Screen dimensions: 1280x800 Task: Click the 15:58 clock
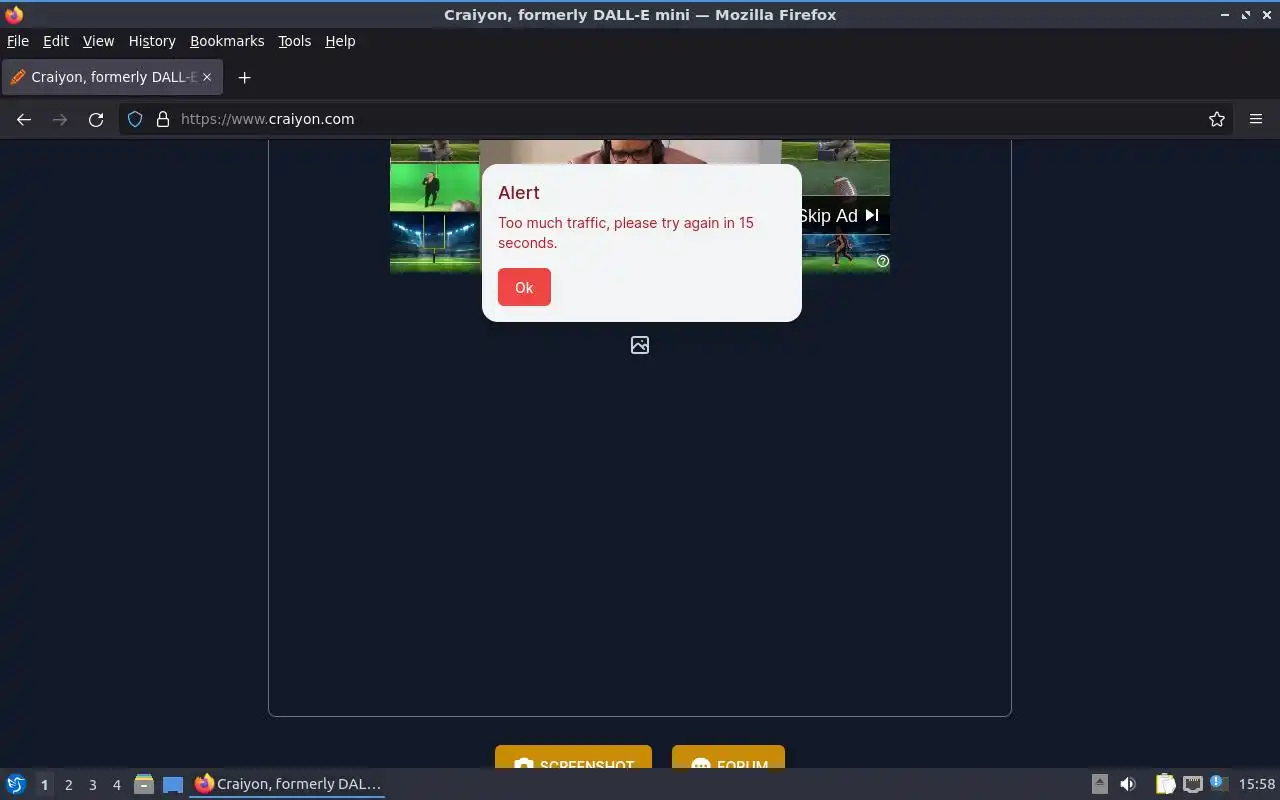1257,784
